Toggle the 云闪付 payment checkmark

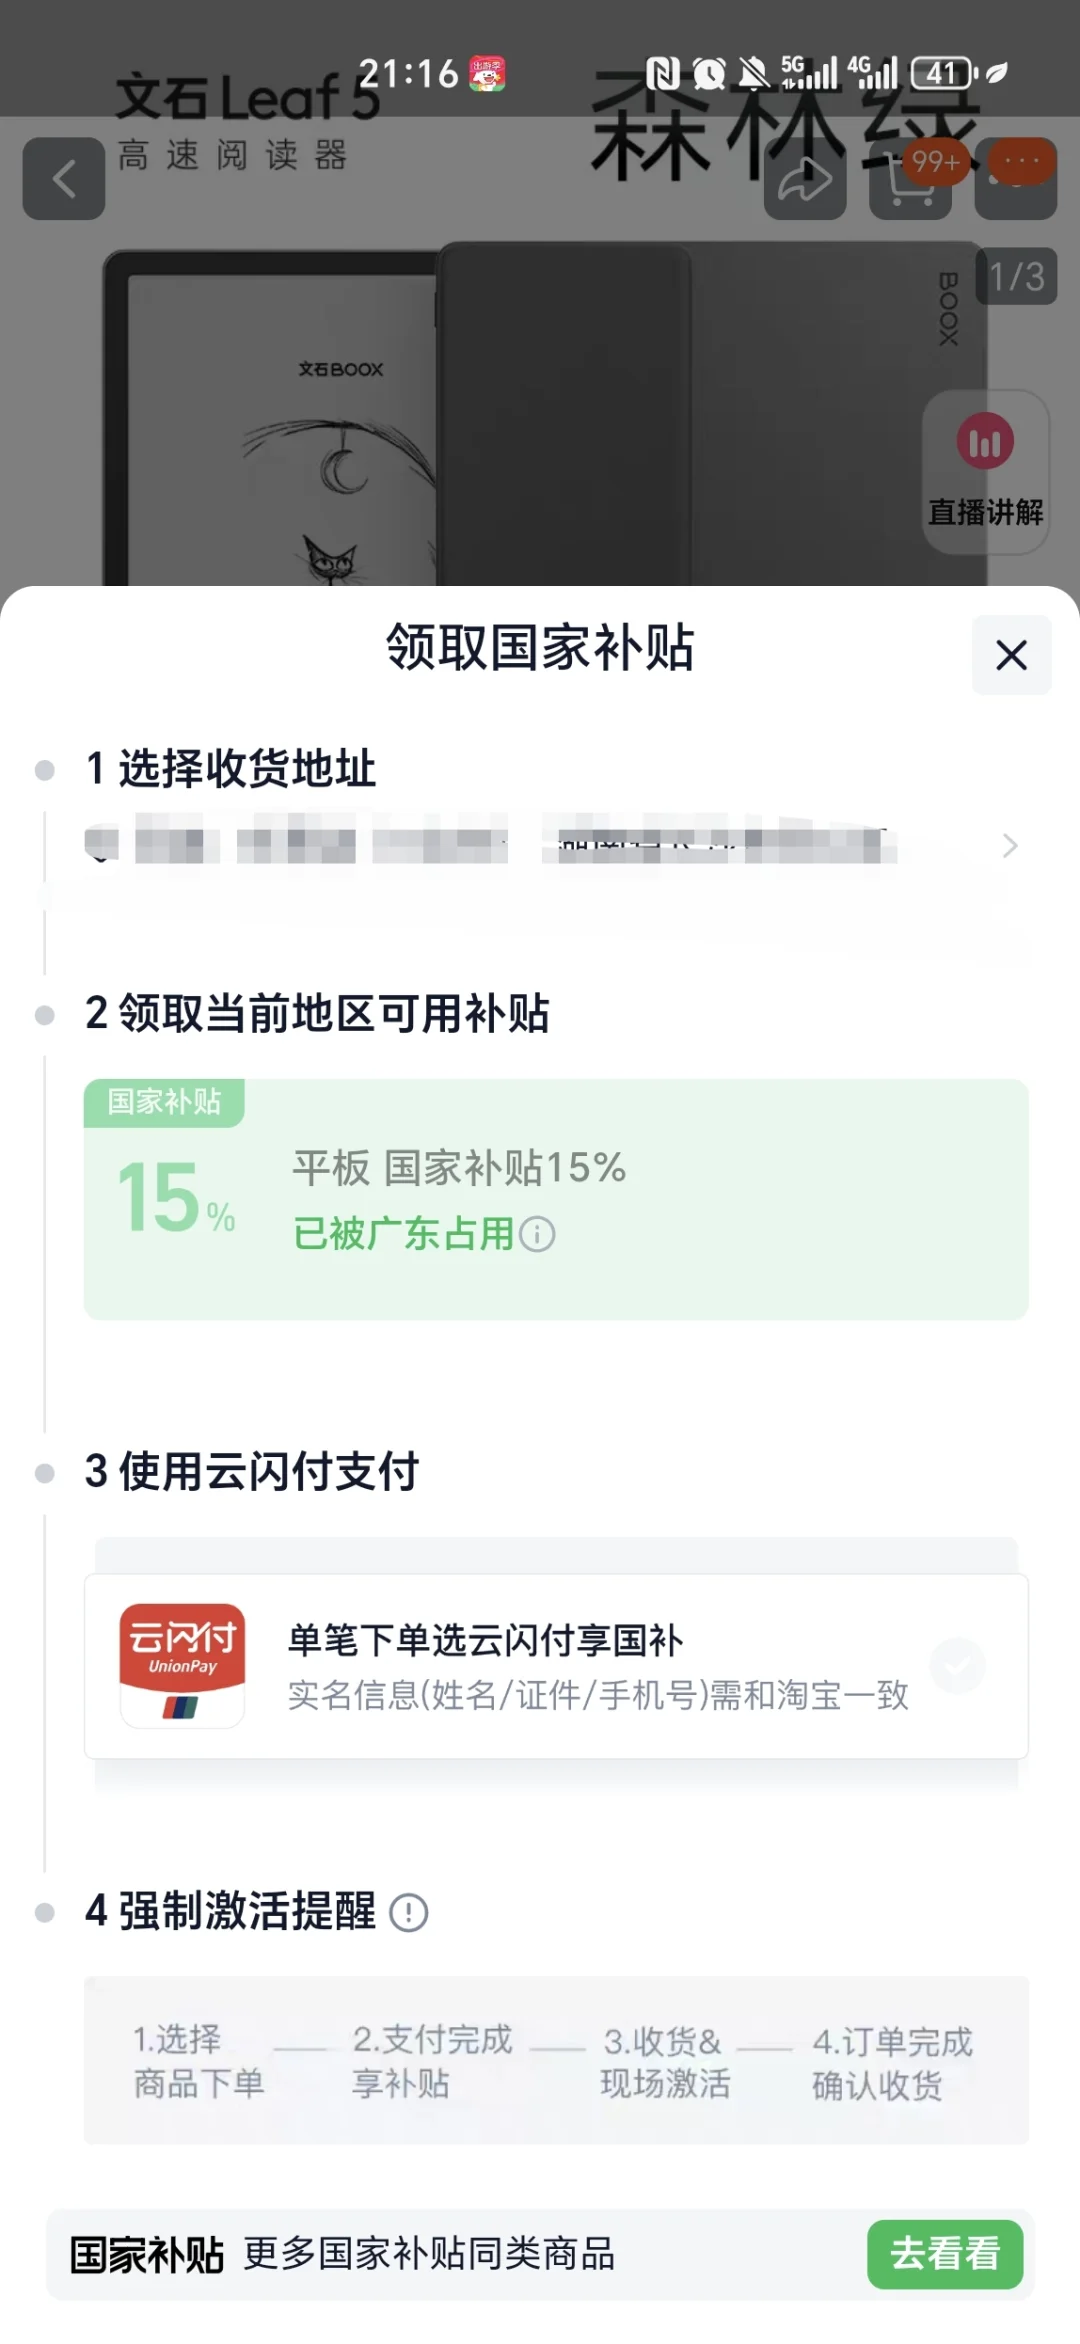point(957,1665)
